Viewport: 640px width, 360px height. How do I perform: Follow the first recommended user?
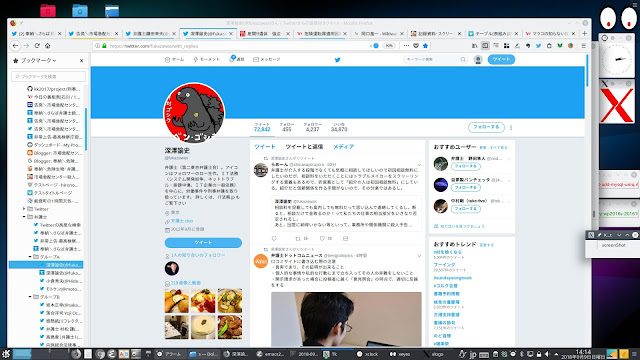pos(466,167)
